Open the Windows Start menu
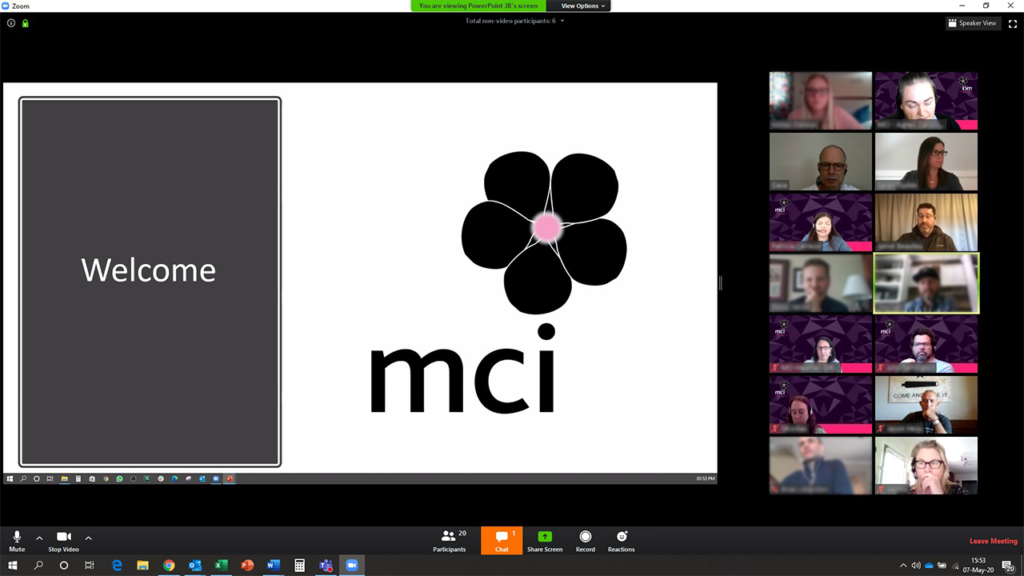Image resolution: width=1024 pixels, height=576 pixels. [x=12, y=565]
